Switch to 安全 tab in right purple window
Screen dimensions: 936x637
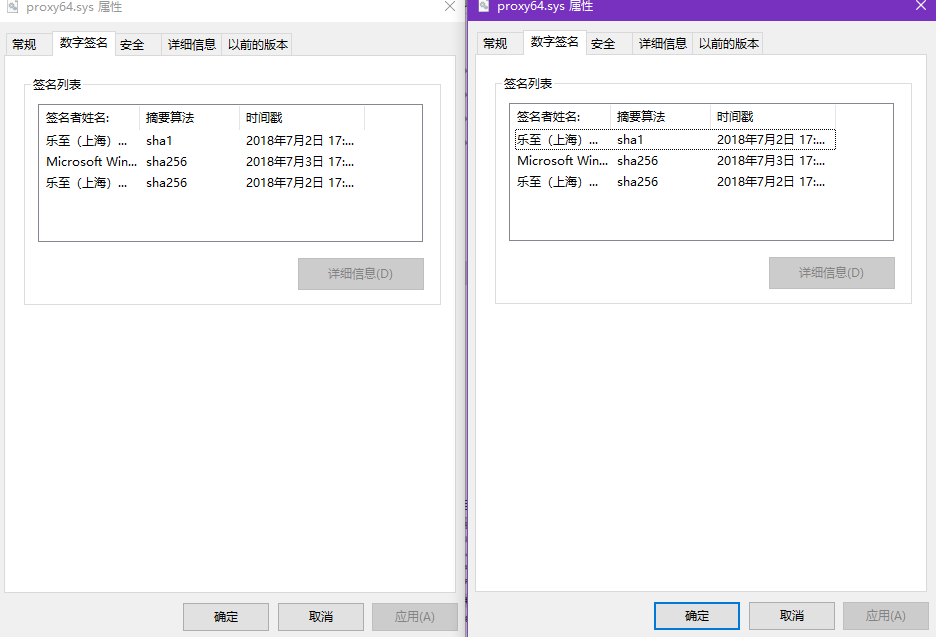coord(608,44)
